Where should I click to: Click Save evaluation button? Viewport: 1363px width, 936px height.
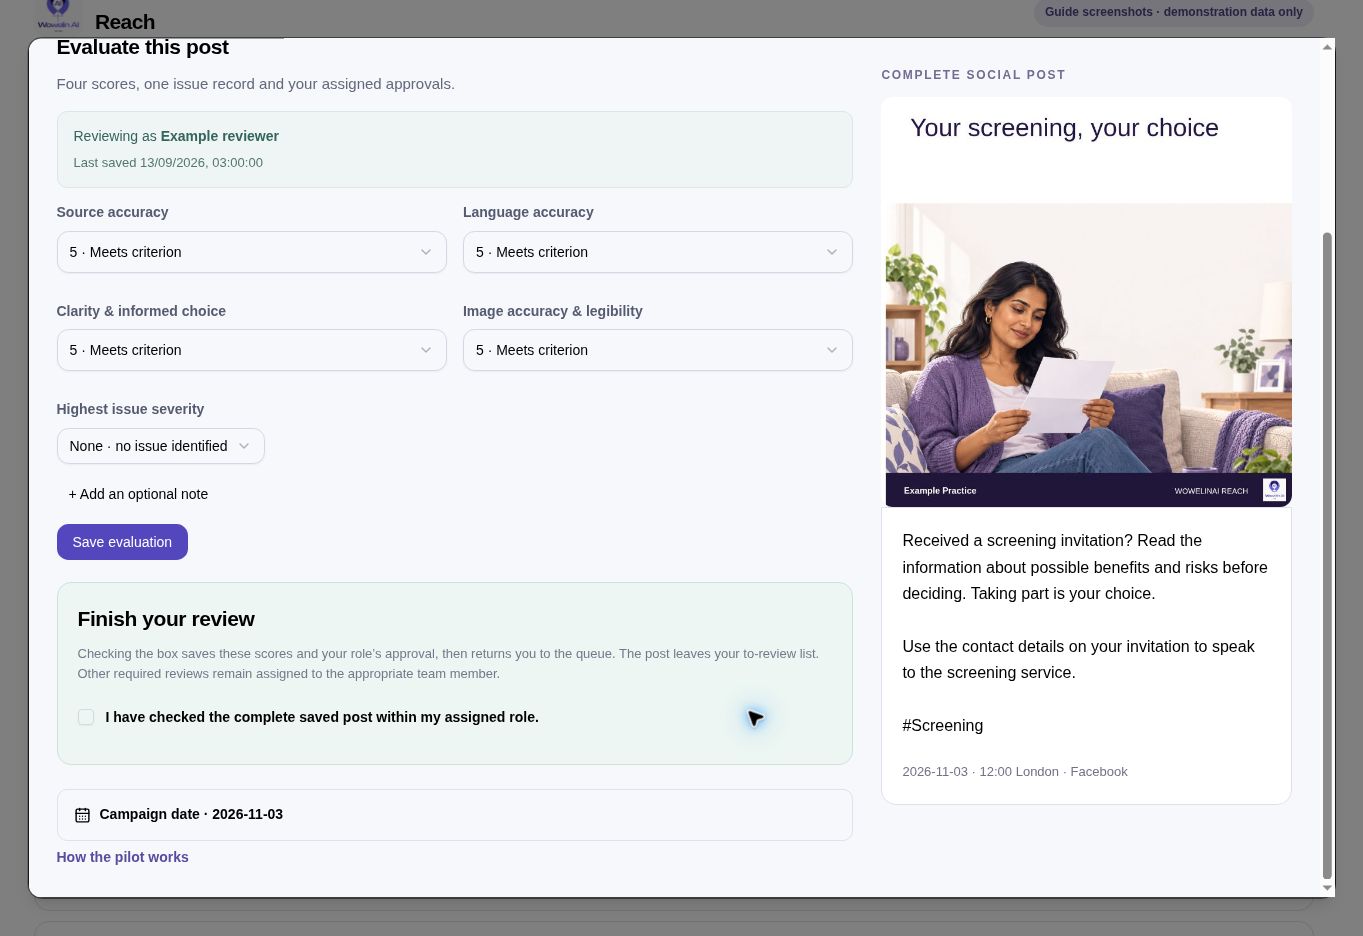(x=122, y=542)
